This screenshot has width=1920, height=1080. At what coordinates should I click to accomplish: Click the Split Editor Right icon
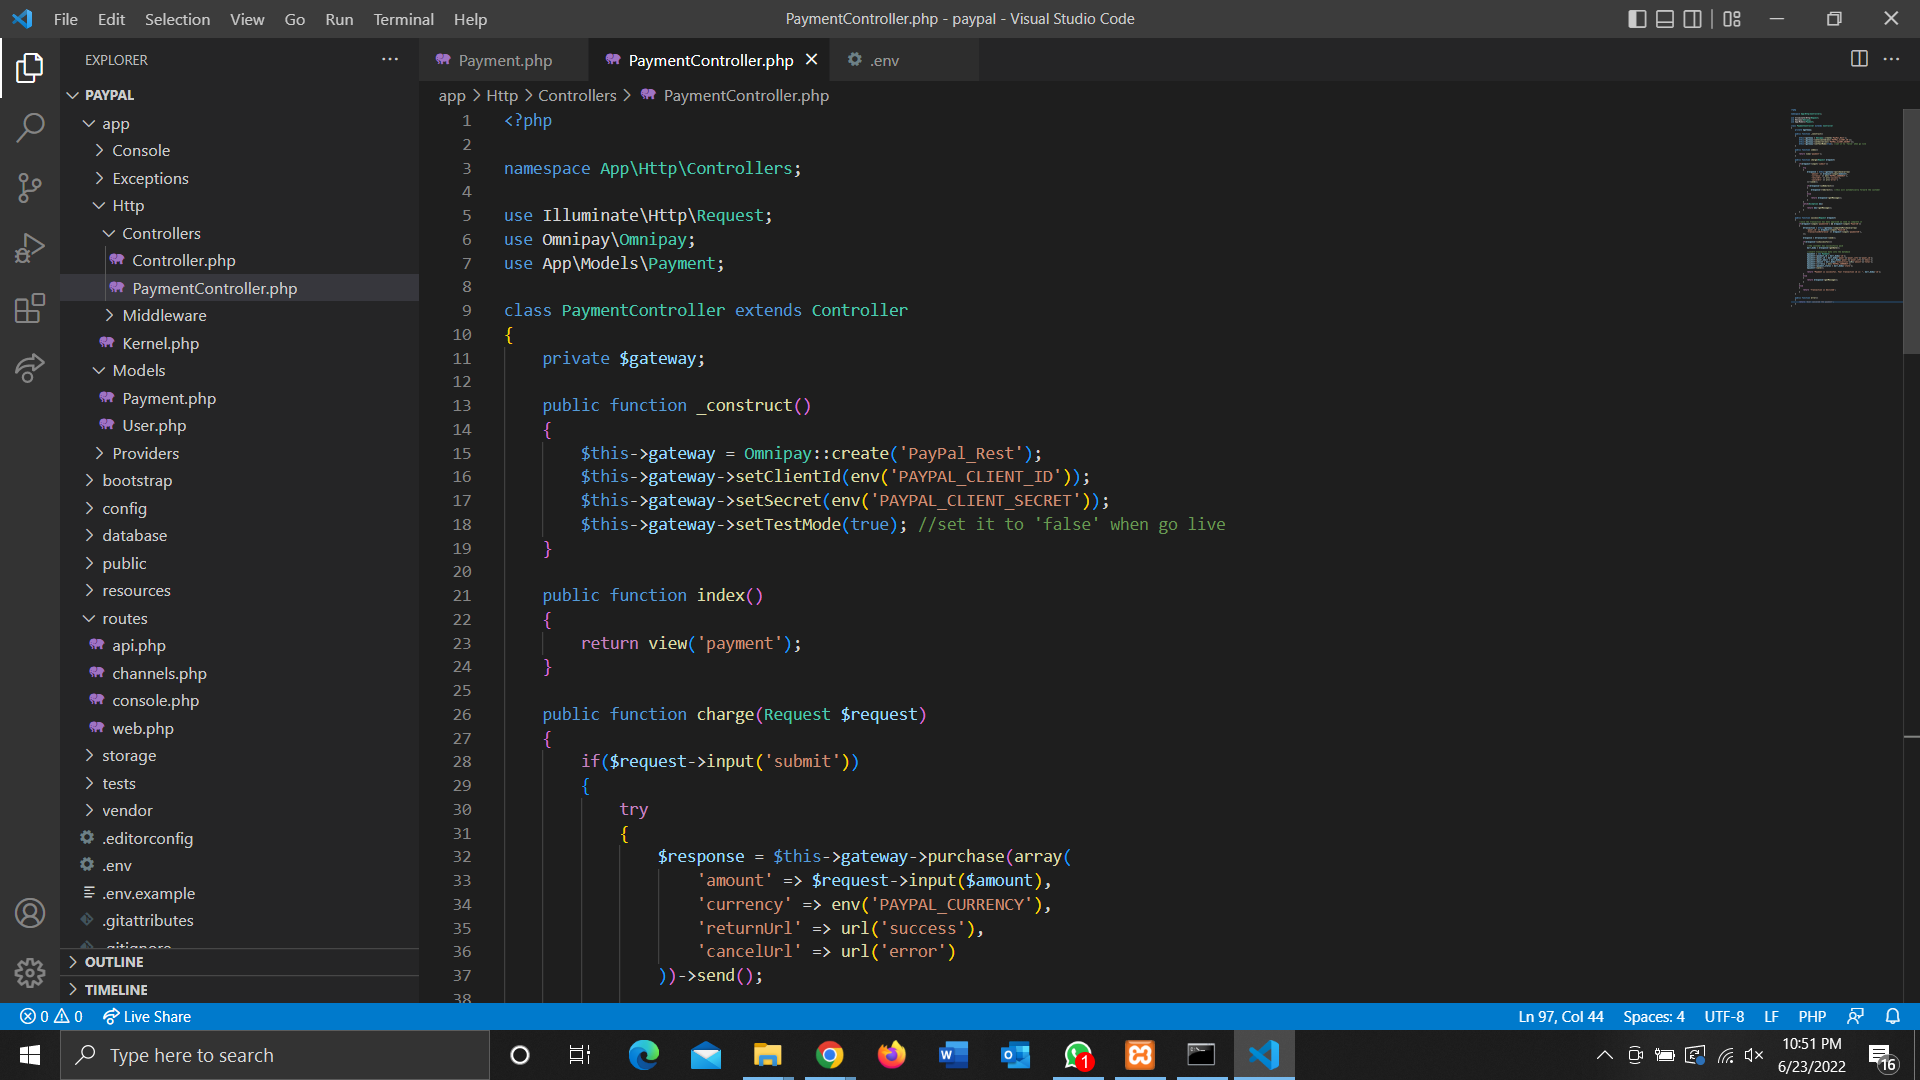pyautogui.click(x=1859, y=59)
